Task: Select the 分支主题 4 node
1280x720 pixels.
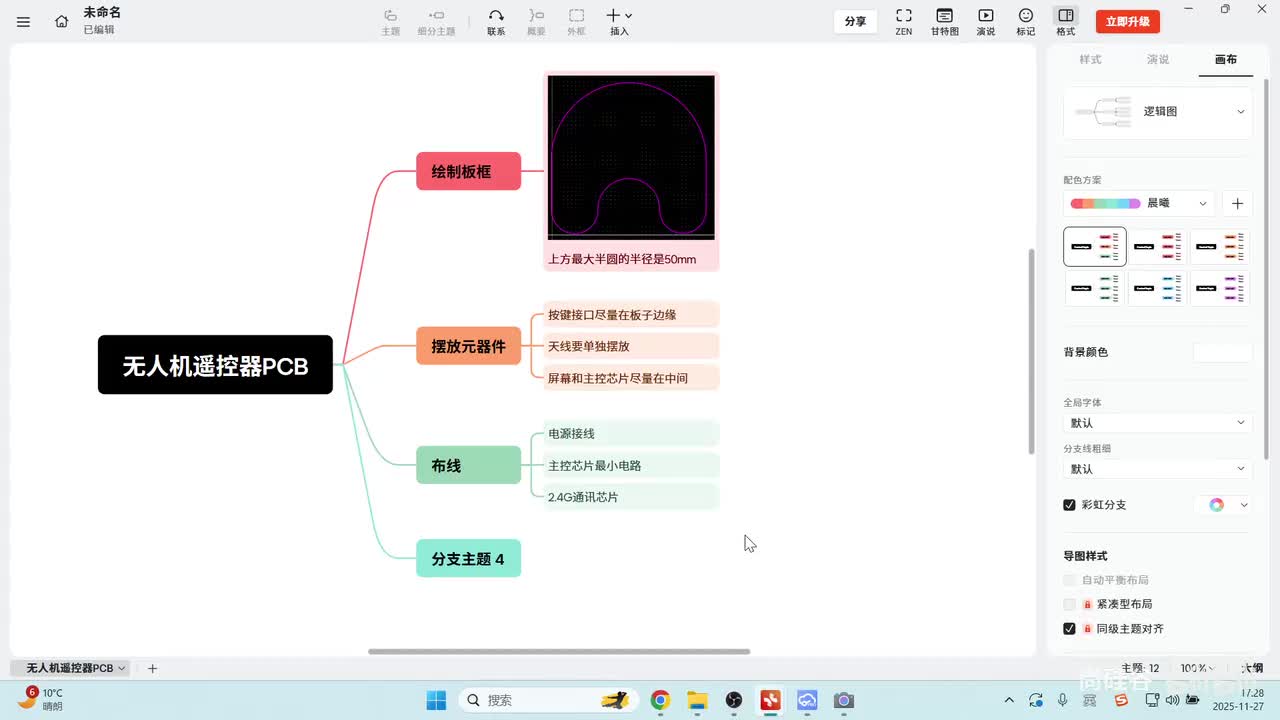Action: 469,558
